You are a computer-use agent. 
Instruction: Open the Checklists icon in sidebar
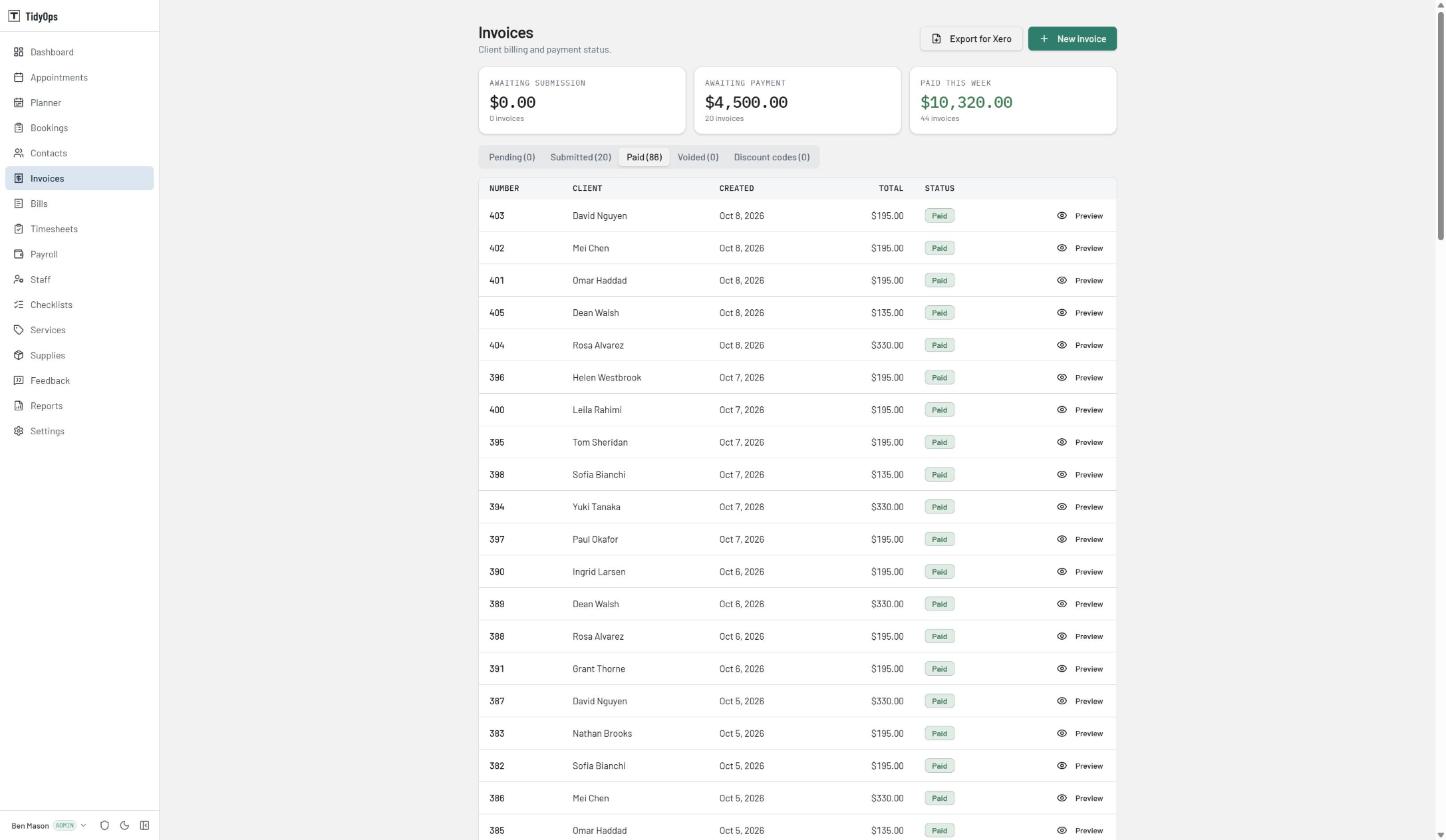tap(18, 305)
